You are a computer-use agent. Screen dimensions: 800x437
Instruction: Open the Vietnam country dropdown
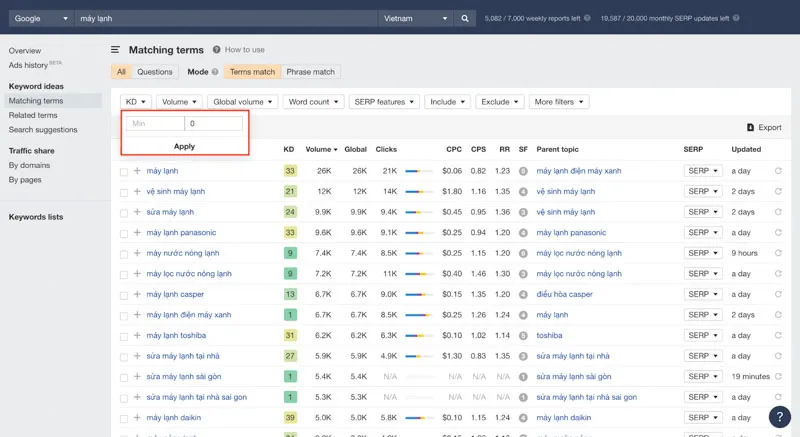tap(416, 18)
